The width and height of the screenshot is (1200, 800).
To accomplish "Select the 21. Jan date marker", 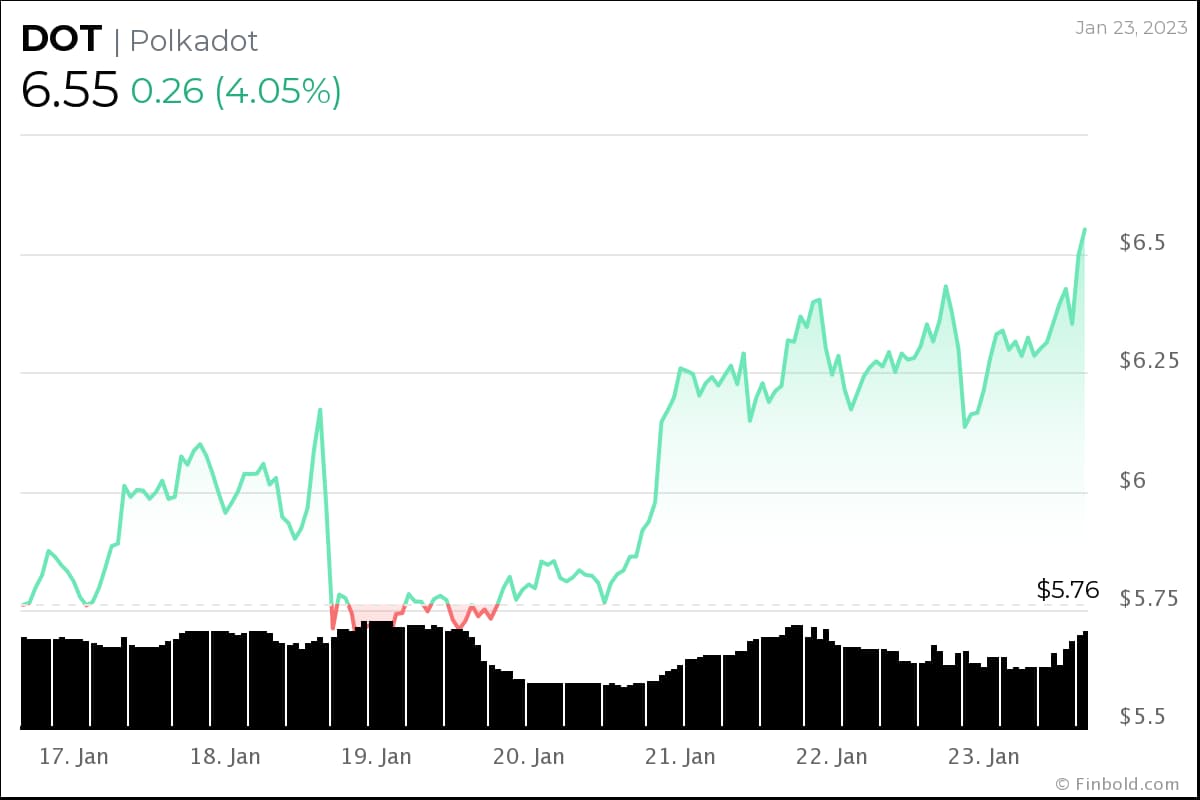I will point(680,757).
